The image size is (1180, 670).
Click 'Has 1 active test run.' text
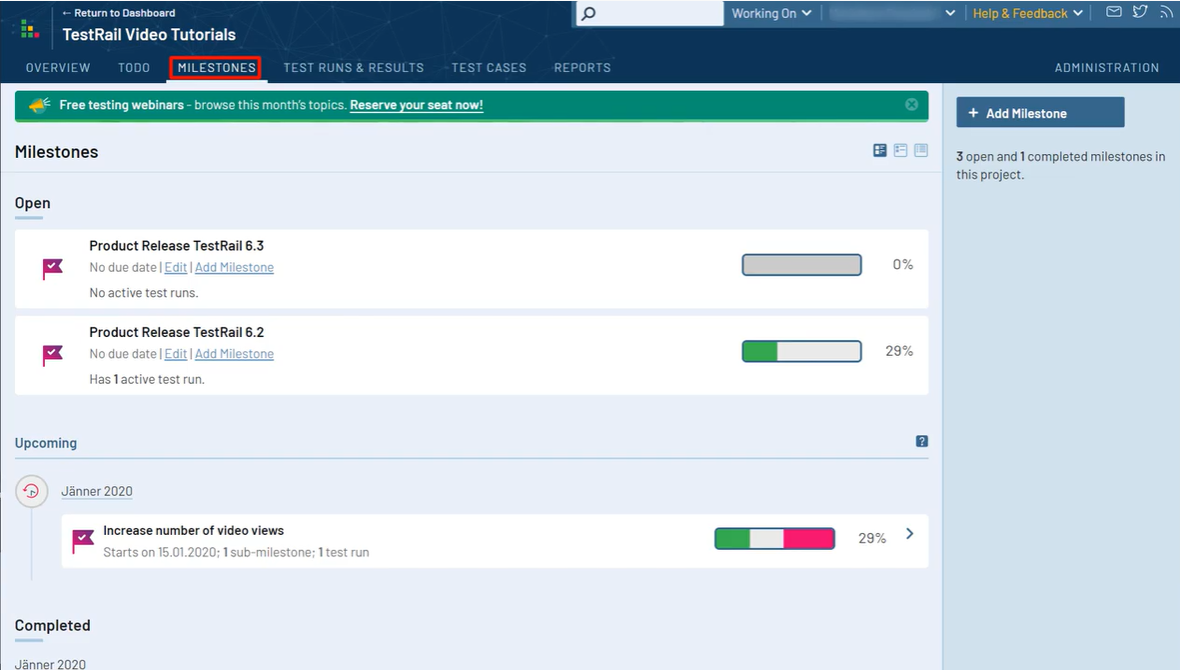pyautogui.click(x=147, y=379)
